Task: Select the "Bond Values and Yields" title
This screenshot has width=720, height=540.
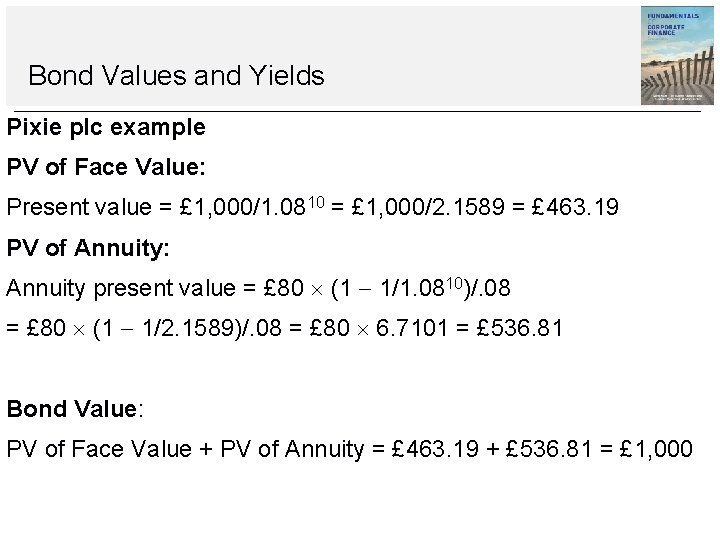Action: 176,75
